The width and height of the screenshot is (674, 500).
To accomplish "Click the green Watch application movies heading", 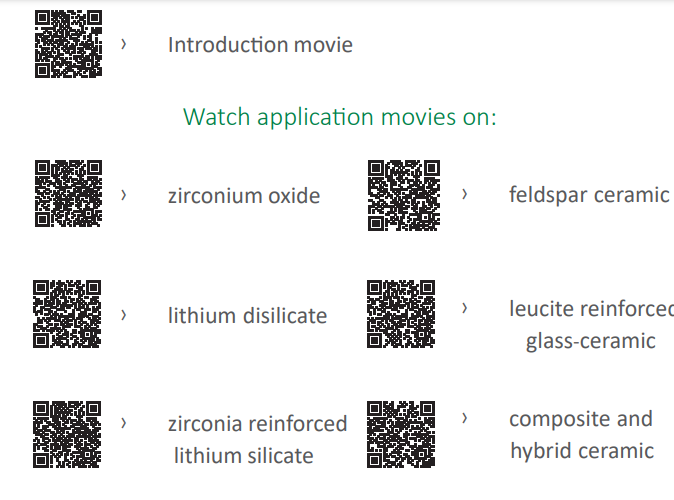I will pyautogui.click(x=339, y=117).
